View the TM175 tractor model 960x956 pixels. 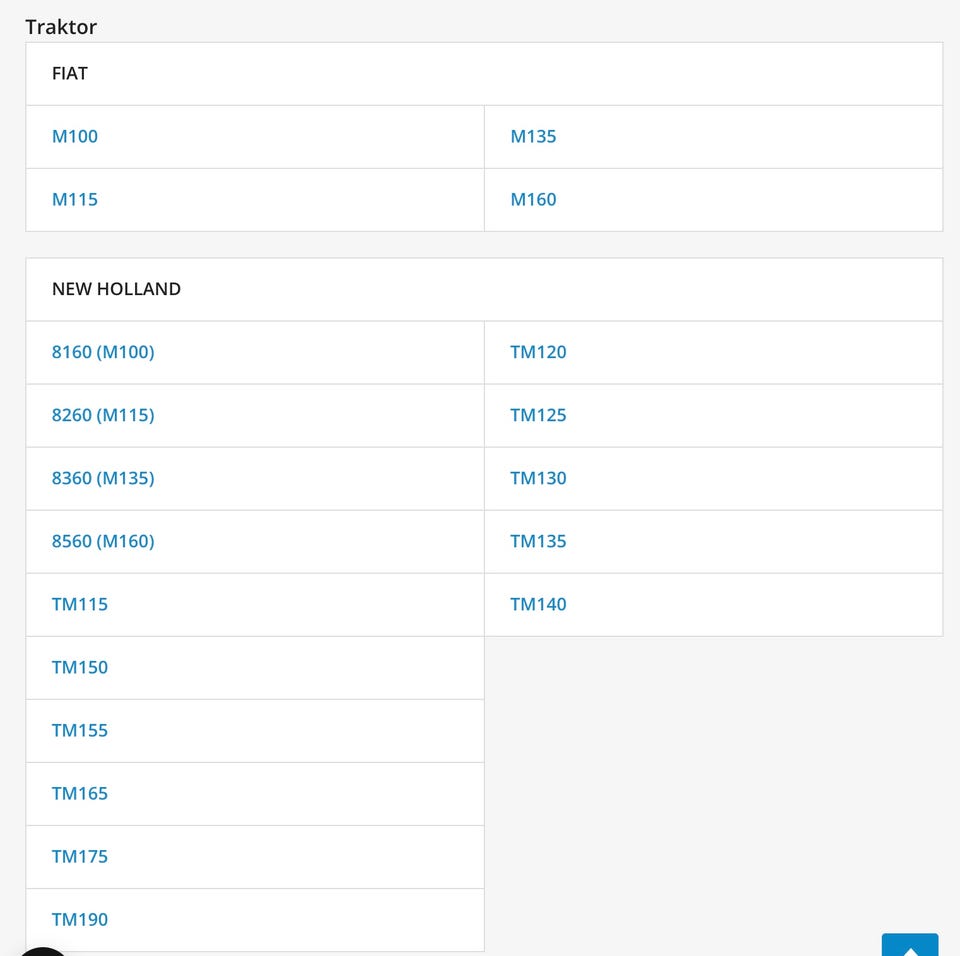pyautogui.click(x=80, y=856)
